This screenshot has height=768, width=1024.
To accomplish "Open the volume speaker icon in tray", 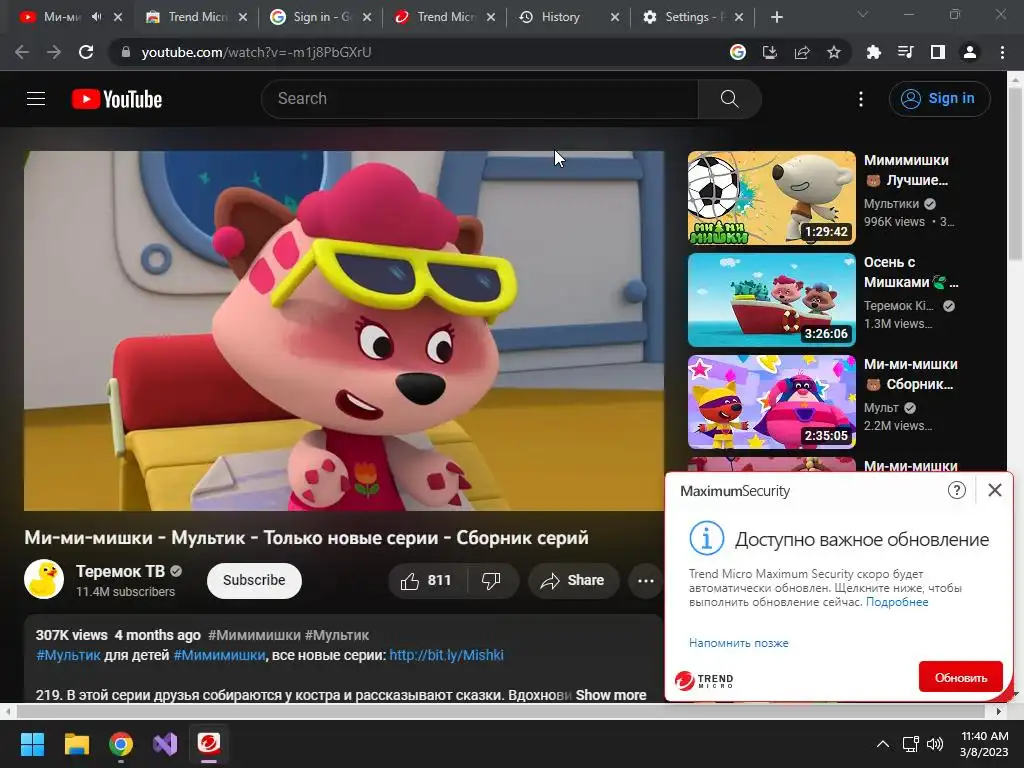I will pos(935,744).
